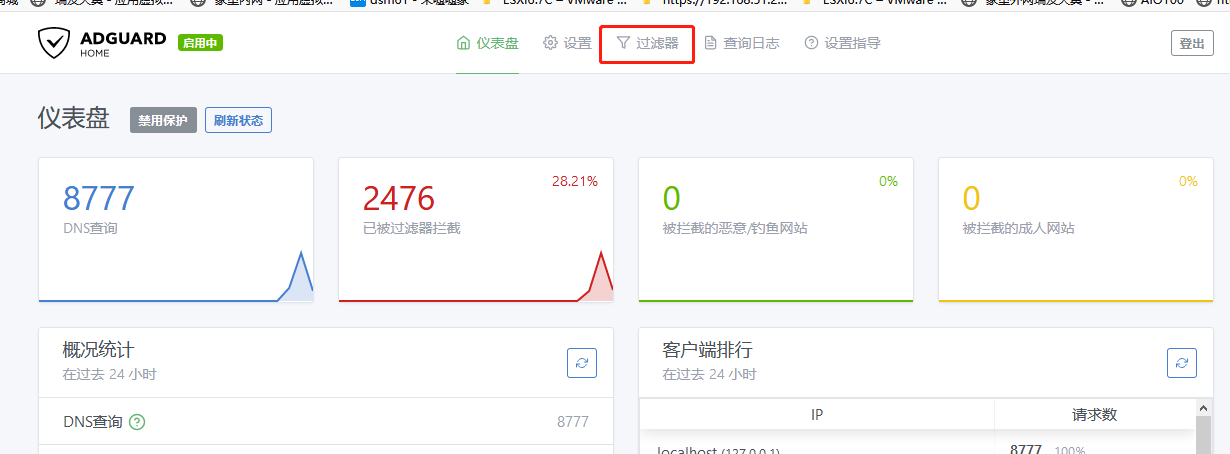
Task: Sort by the 请求数 column header
Action: 1095,414
